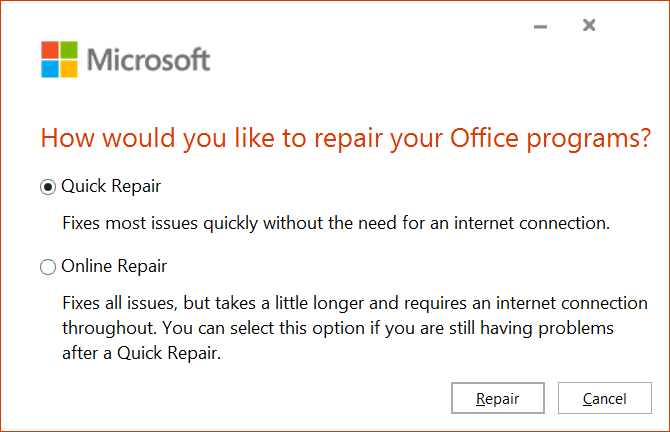The image size is (670, 432).
Task: Click the word 'programs?' in heading
Action: (x=588, y=140)
